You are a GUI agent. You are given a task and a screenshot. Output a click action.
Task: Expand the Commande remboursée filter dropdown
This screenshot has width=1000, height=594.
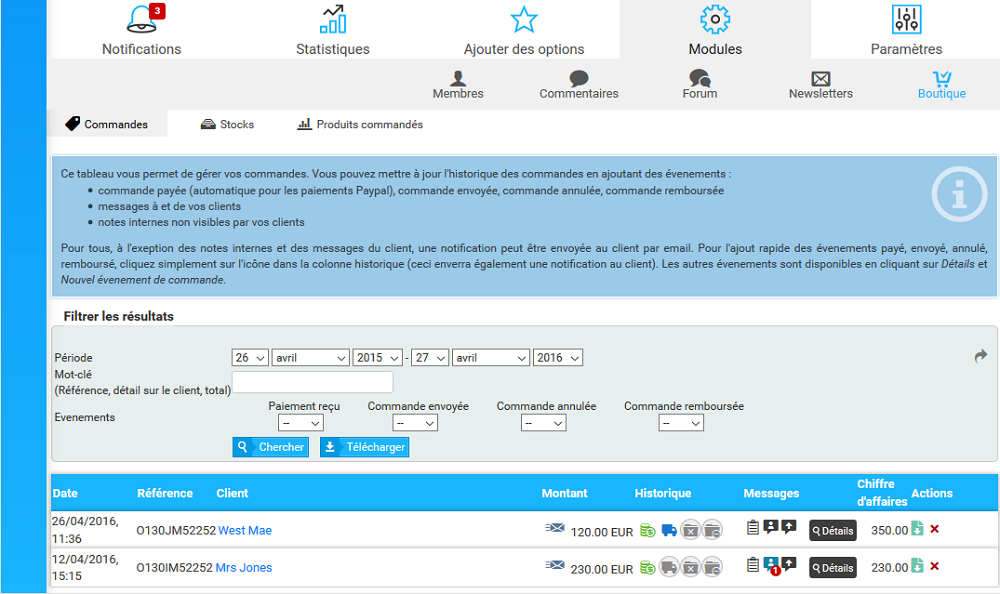click(681, 423)
